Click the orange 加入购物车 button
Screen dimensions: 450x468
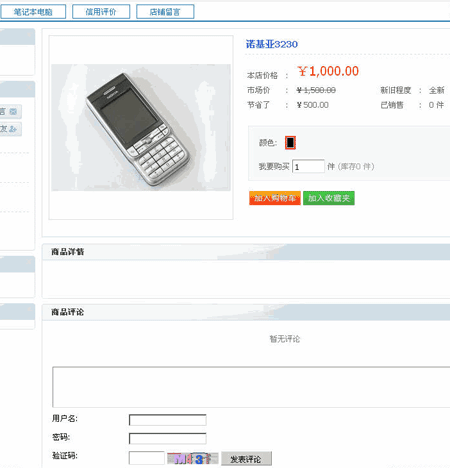coord(275,198)
